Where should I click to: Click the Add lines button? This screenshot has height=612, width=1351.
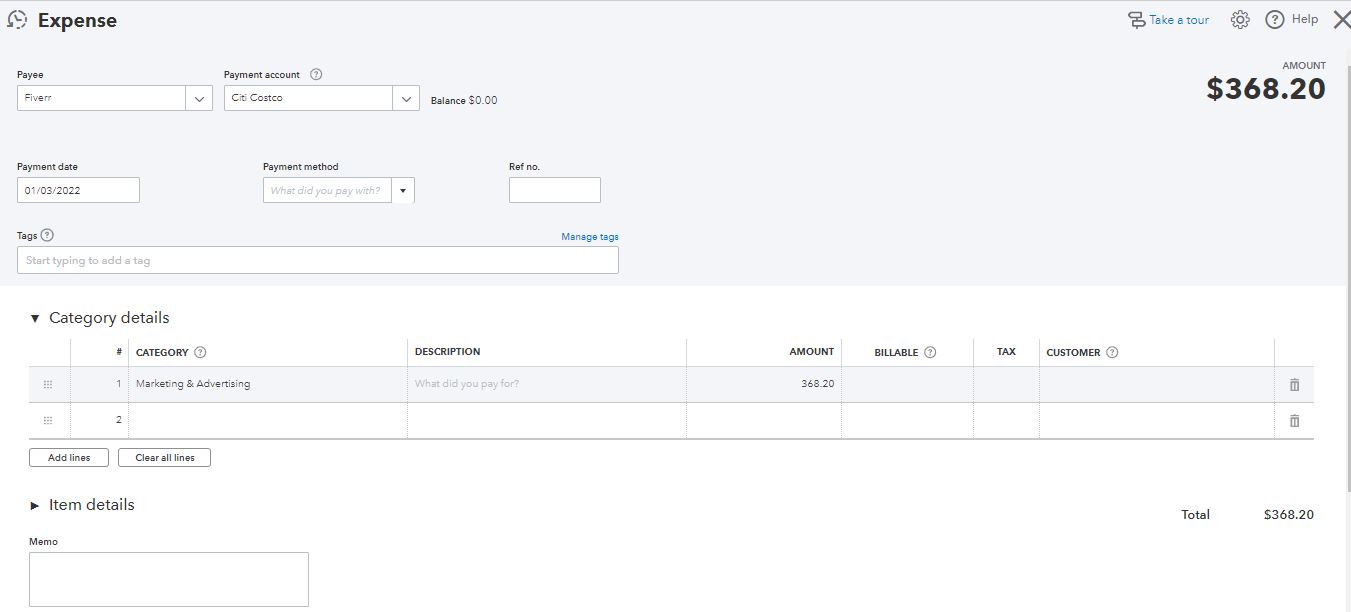coord(69,458)
